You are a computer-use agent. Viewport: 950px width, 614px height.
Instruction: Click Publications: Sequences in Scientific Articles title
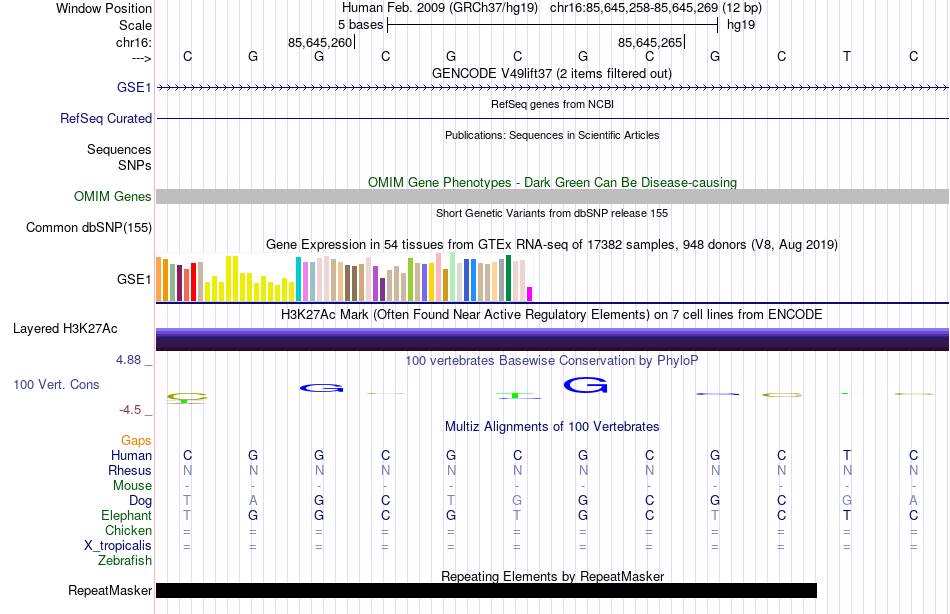pyautogui.click(x=552, y=135)
